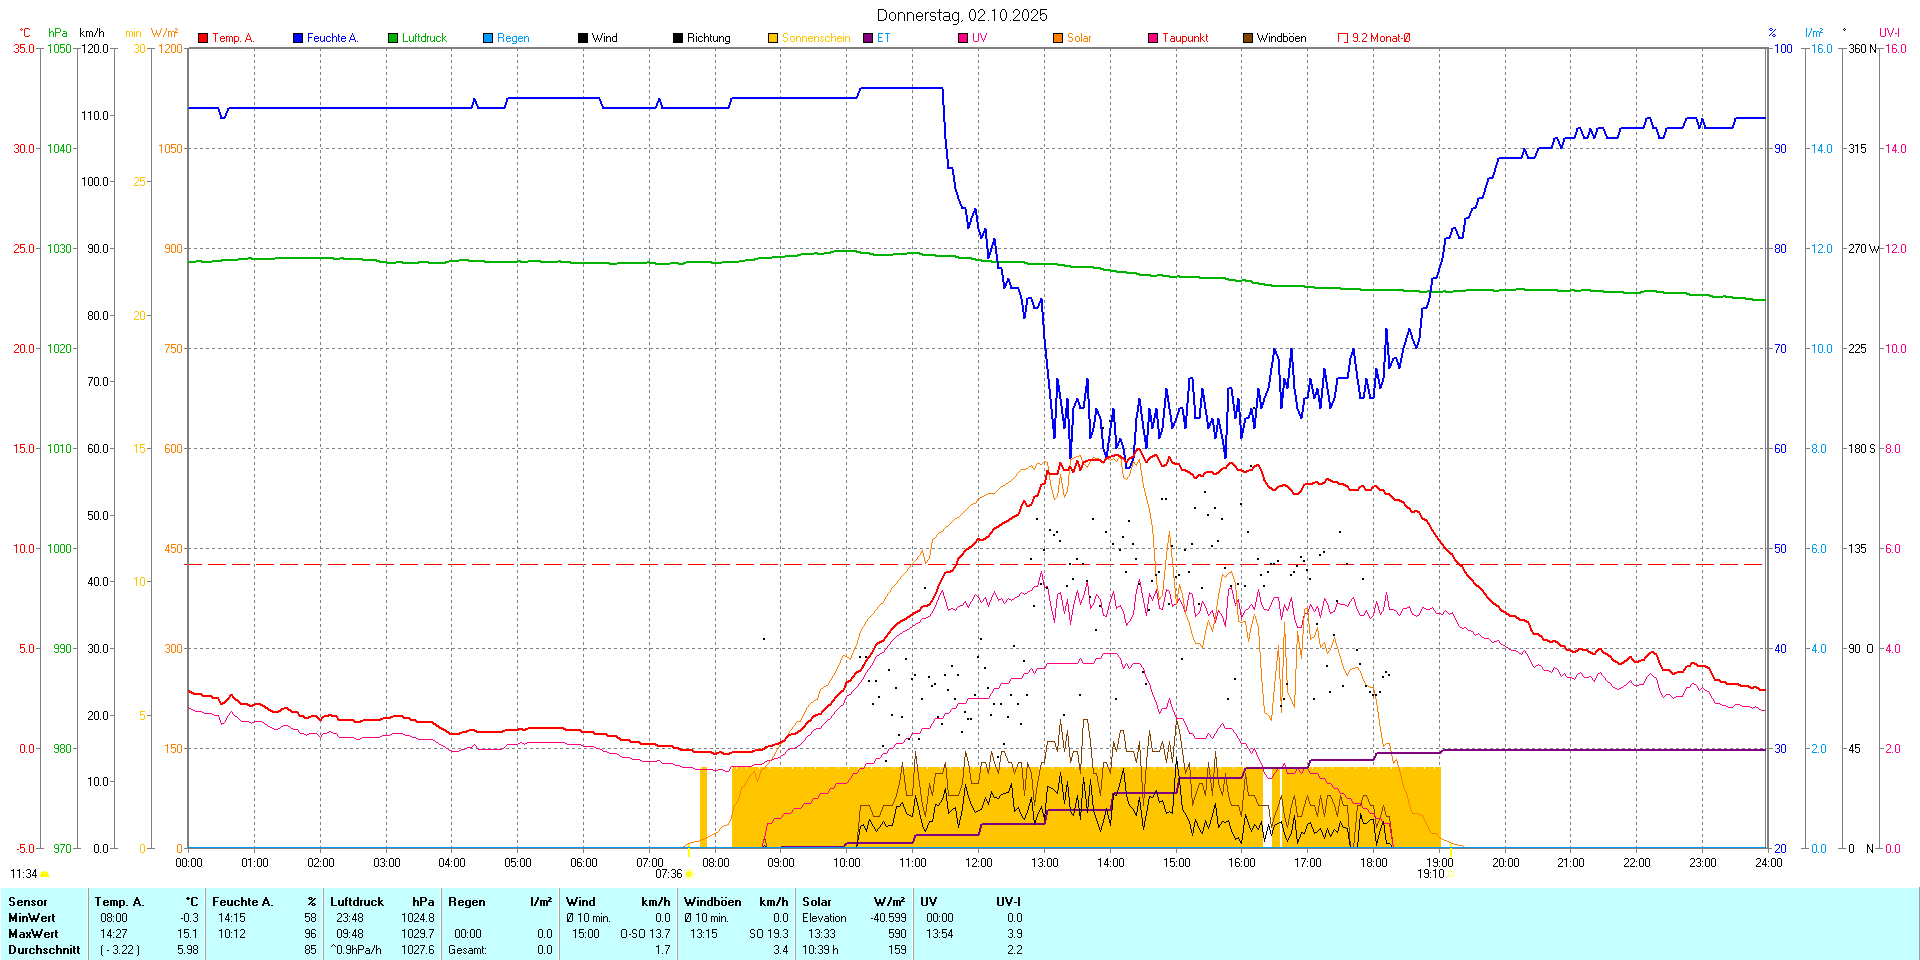The height and width of the screenshot is (960, 1920).
Task: Toggle the pink Taupunkt legend box
Action: 1153,38
